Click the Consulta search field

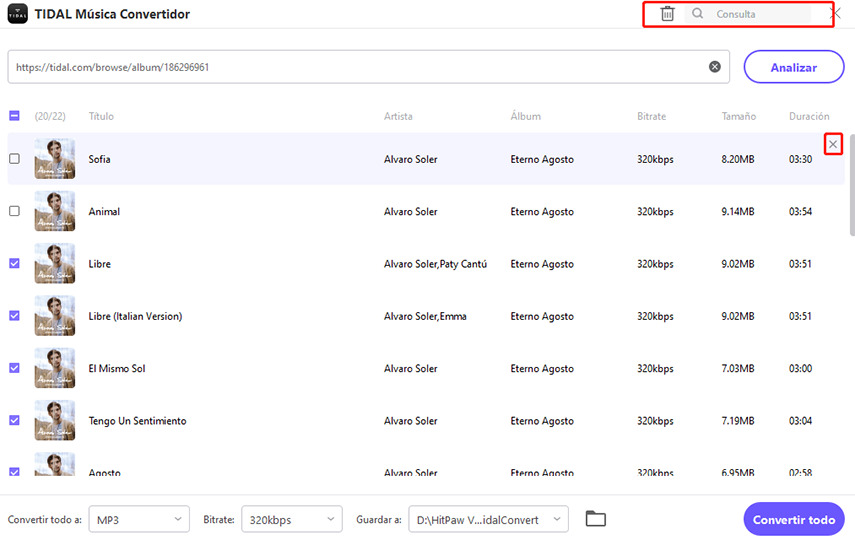coord(748,14)
